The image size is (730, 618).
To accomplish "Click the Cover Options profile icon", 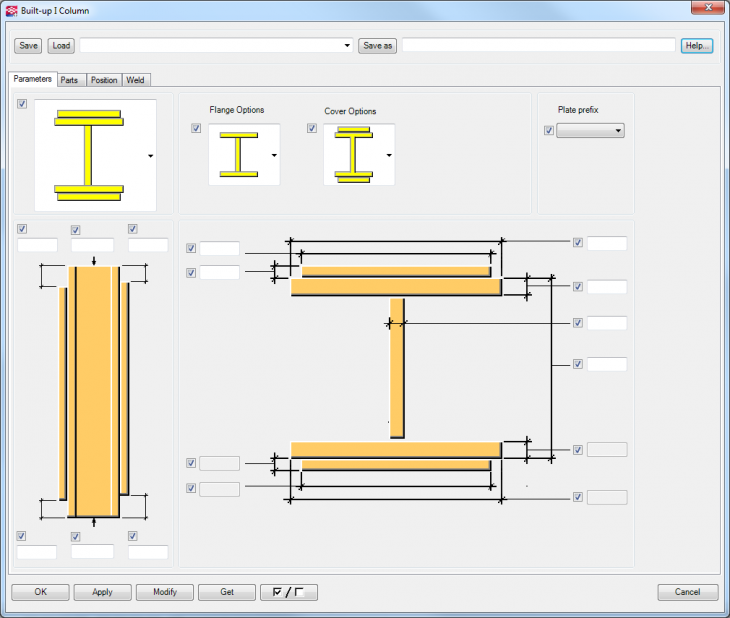I will coord(353,155).
